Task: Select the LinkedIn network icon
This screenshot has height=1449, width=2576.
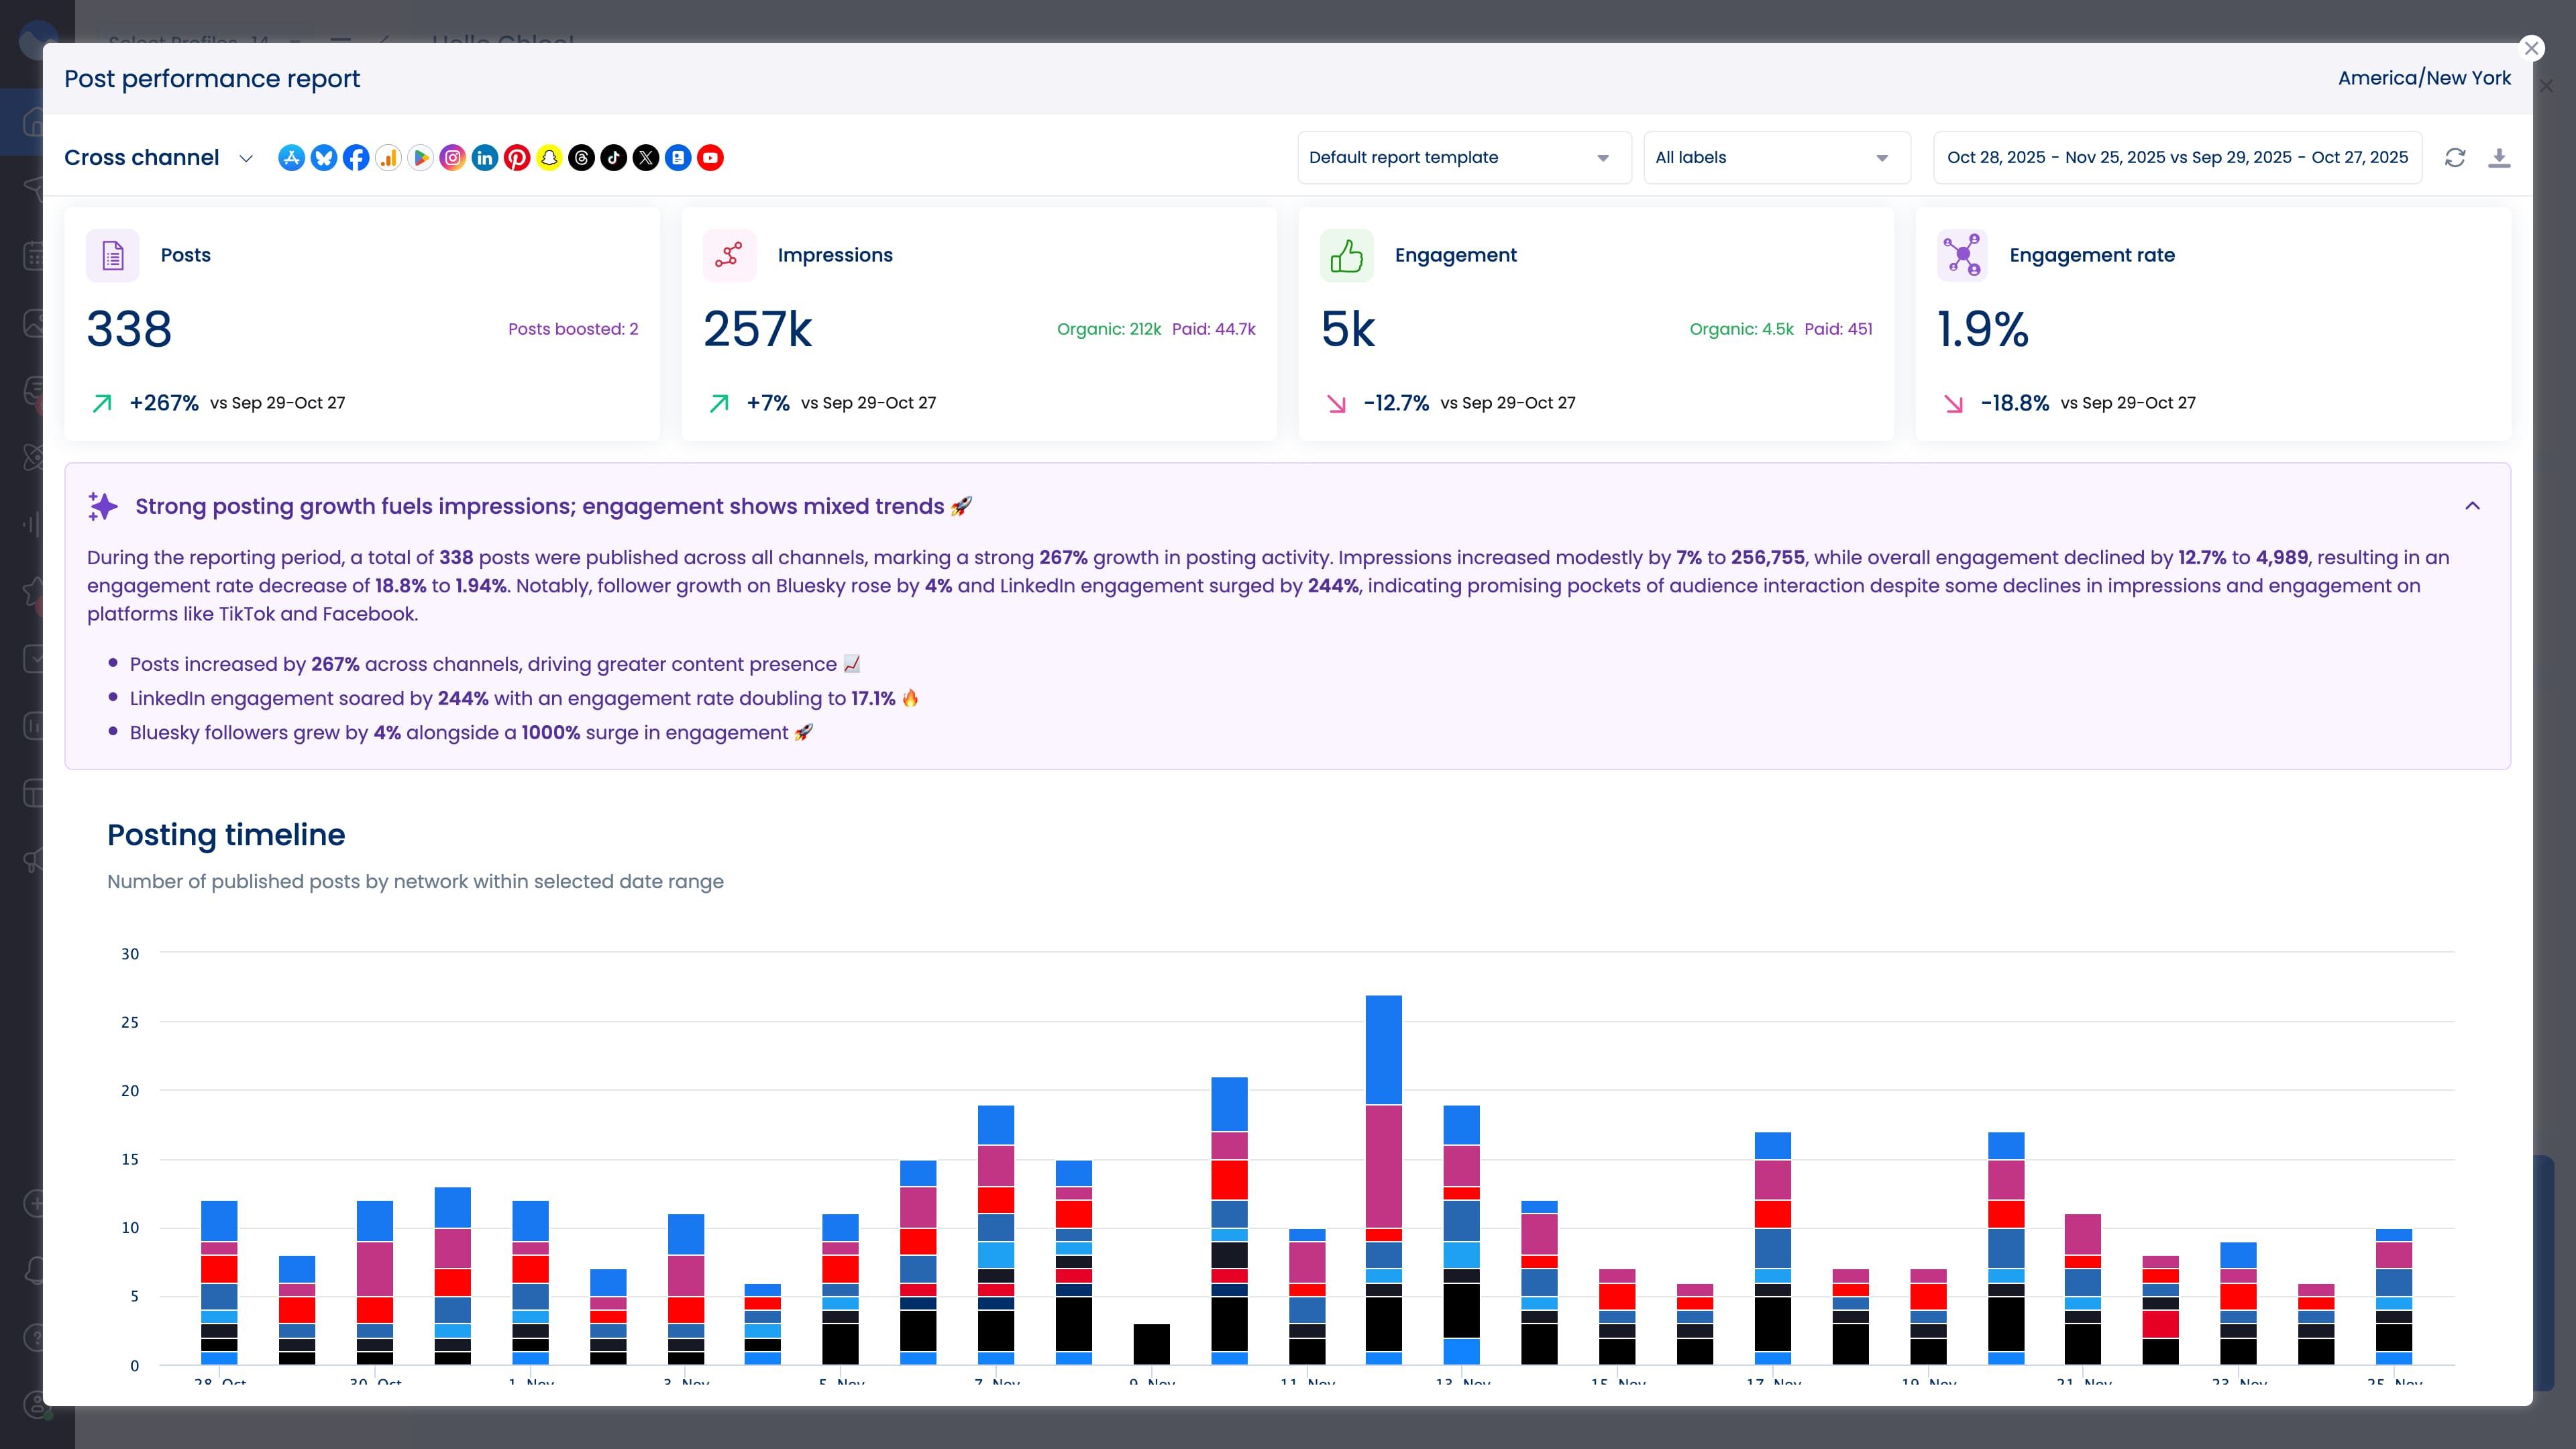Action: (x=485, y=157)
